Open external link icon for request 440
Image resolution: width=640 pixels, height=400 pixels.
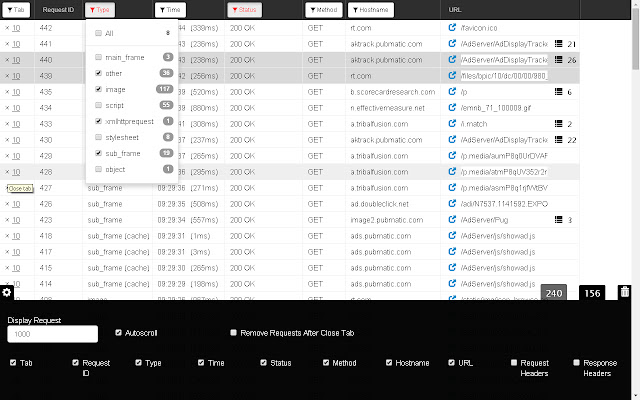tap(452, 59)
